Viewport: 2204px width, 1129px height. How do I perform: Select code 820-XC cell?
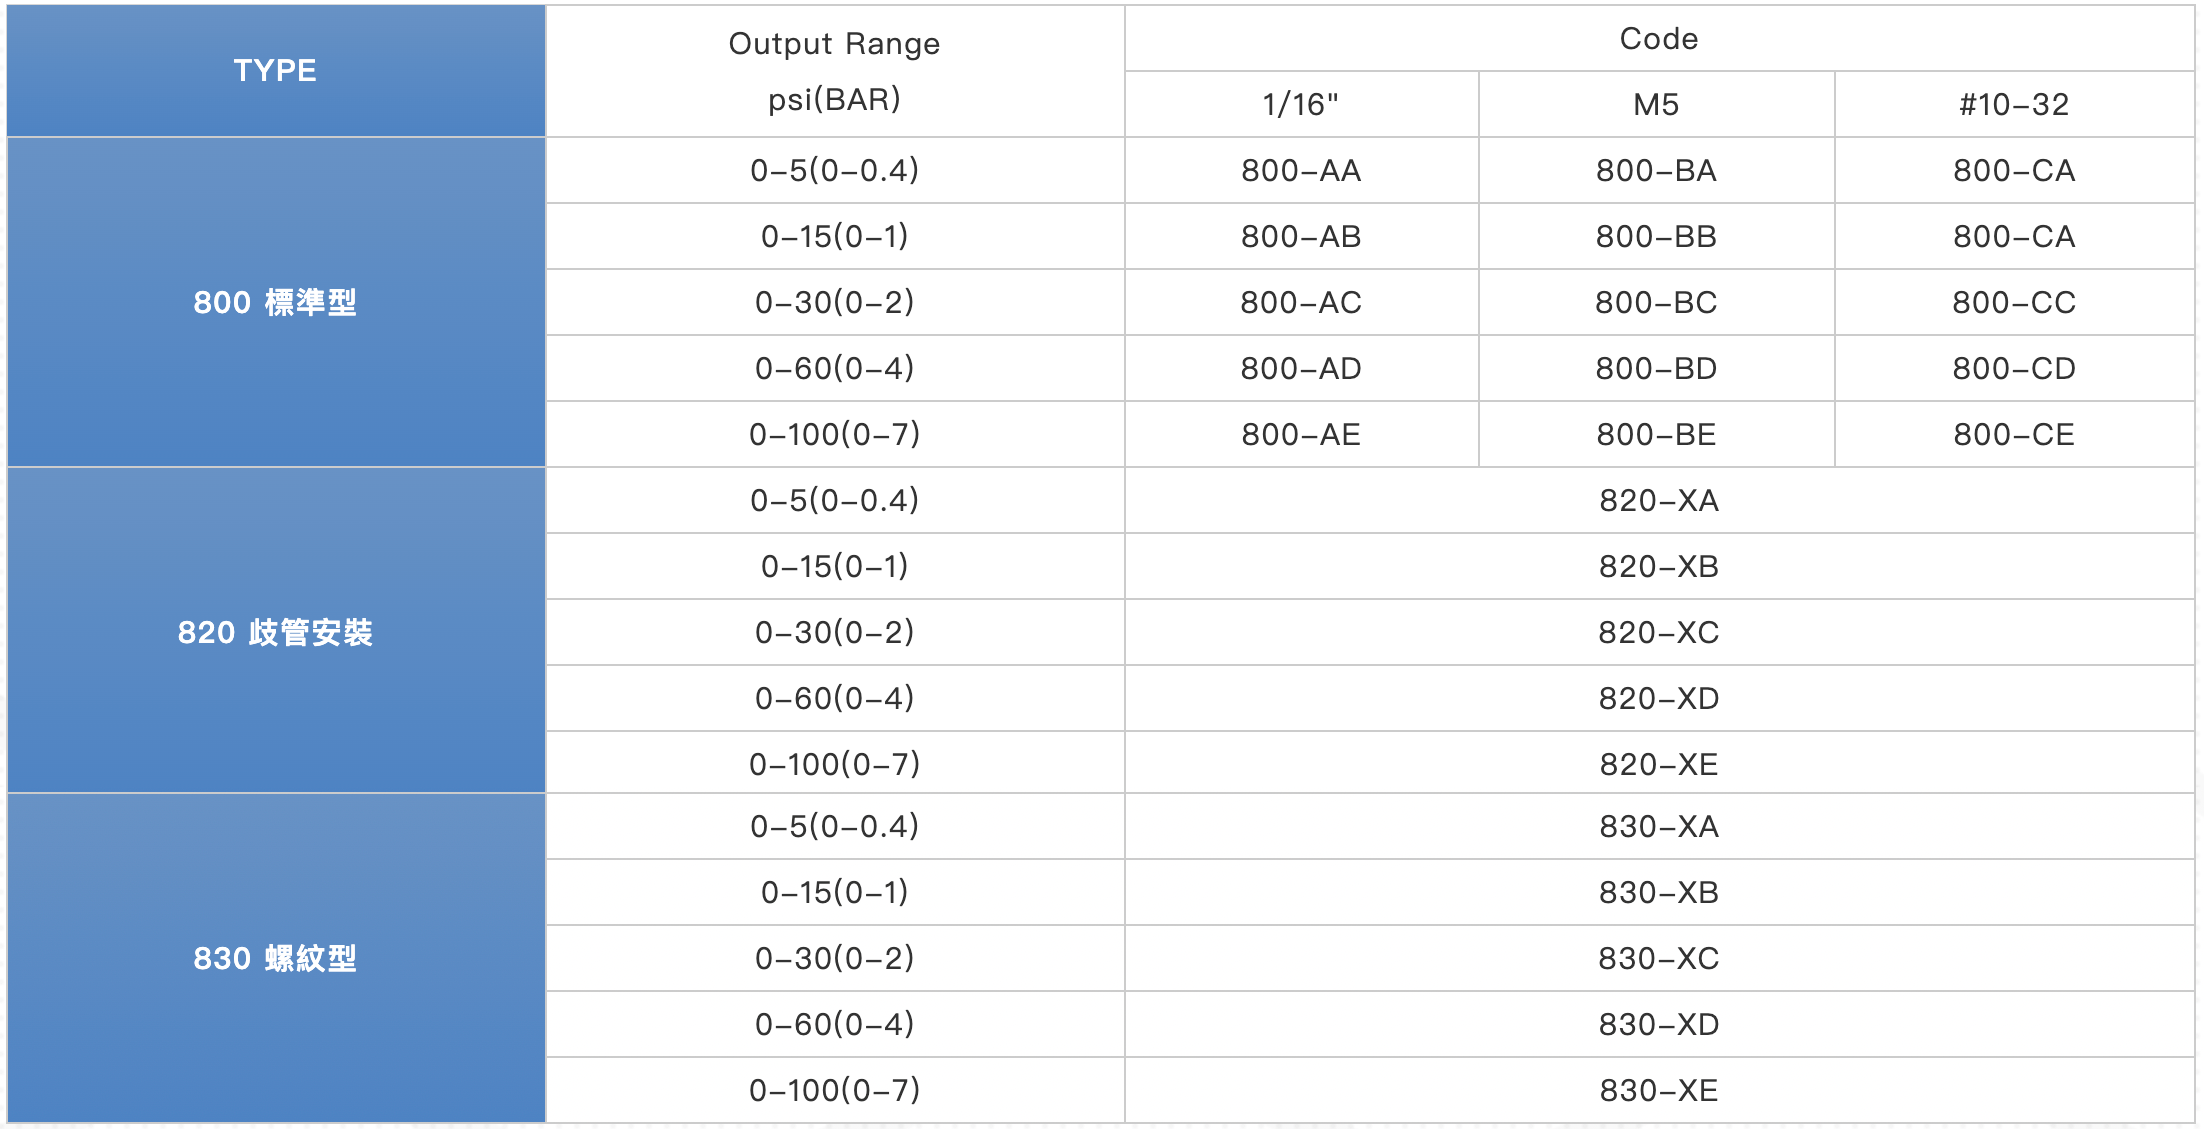1659,632
